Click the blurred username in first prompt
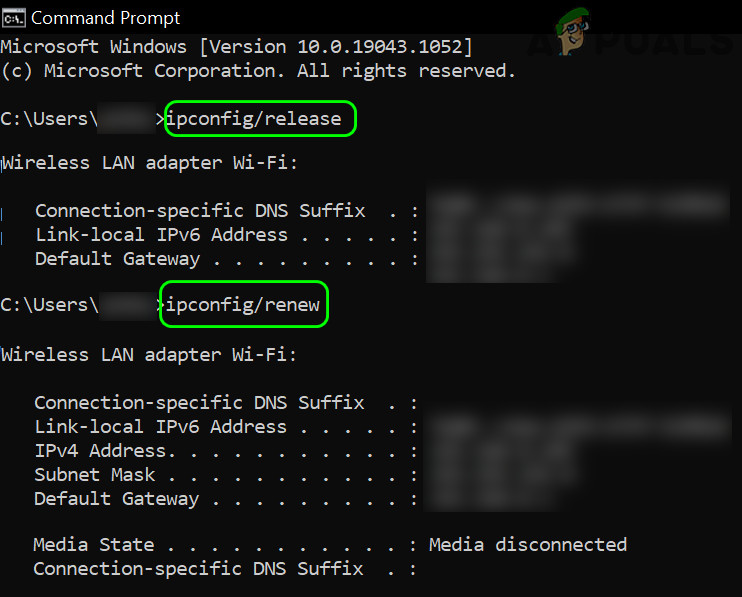 [127, 120]
